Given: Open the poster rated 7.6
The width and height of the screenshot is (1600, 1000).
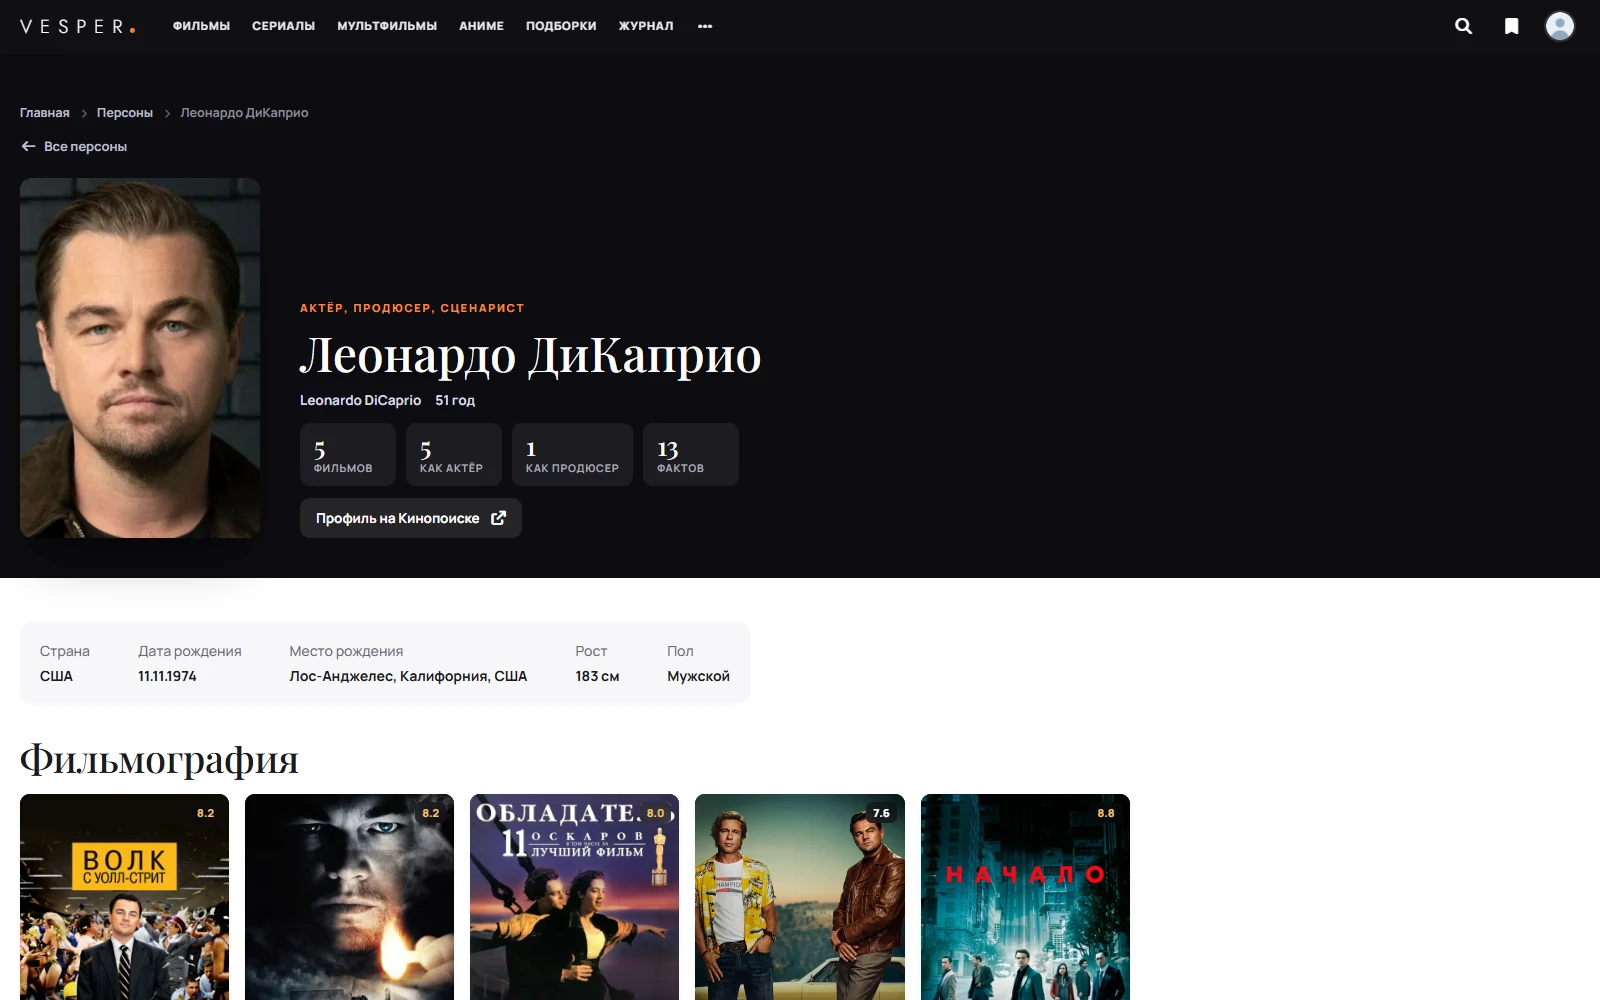Looking at the screenshot, I should click(x=800, y=897).
